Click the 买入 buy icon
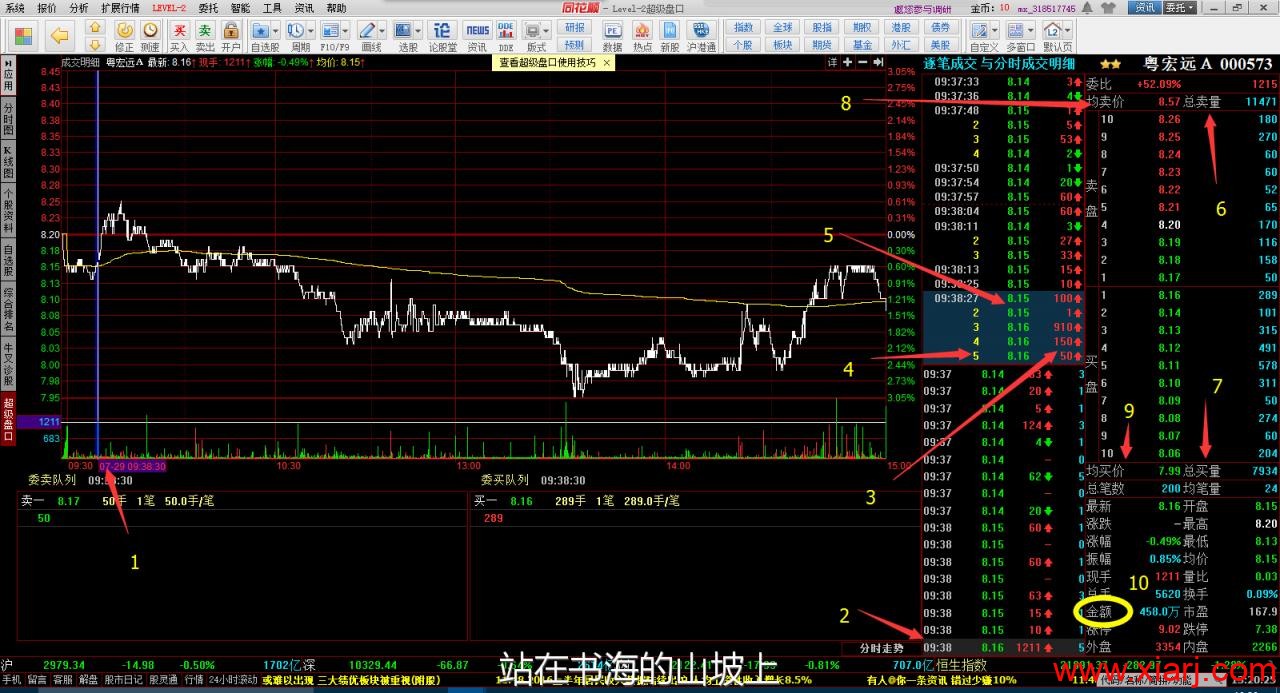This screenshot has height=693, width=1280. pyautogui.click(x=178, y=36)
